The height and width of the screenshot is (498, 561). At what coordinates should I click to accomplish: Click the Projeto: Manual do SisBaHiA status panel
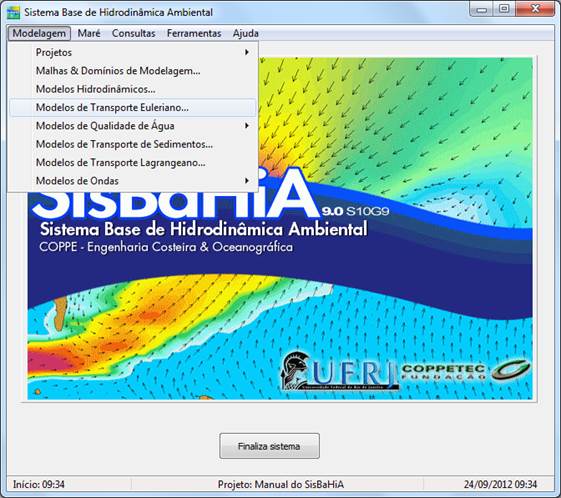click(280, 484)
